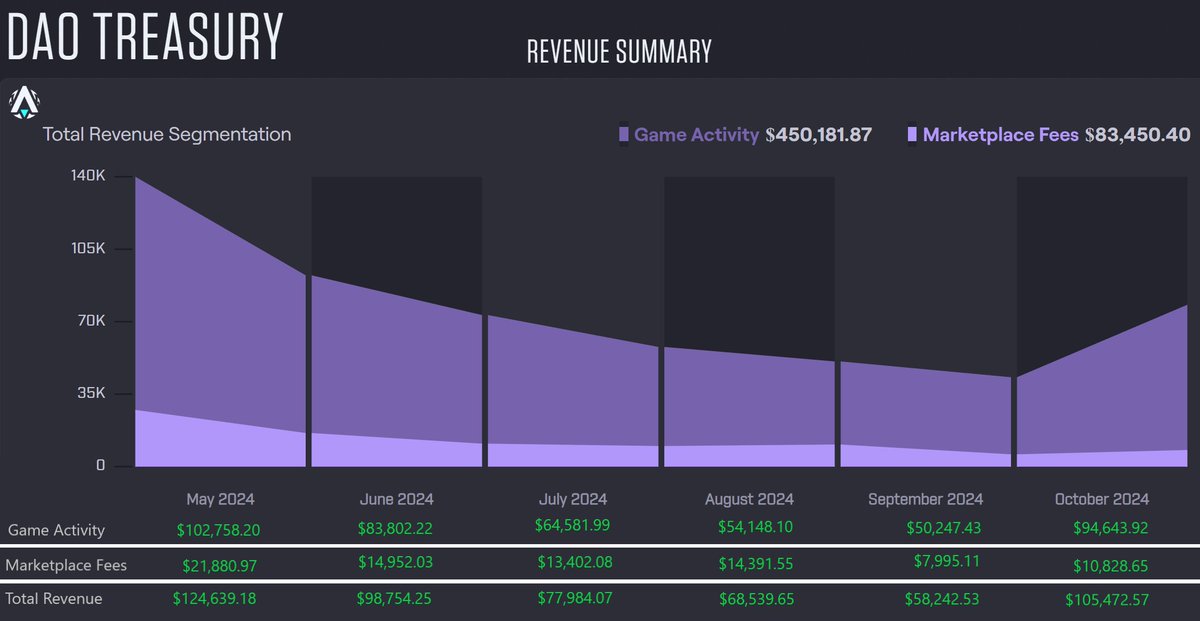Image resolution: width=1200 pixels, height=621 pixels.
Task: Click the Marketplace Fees legend color swatch
Action: pos(912,134)
